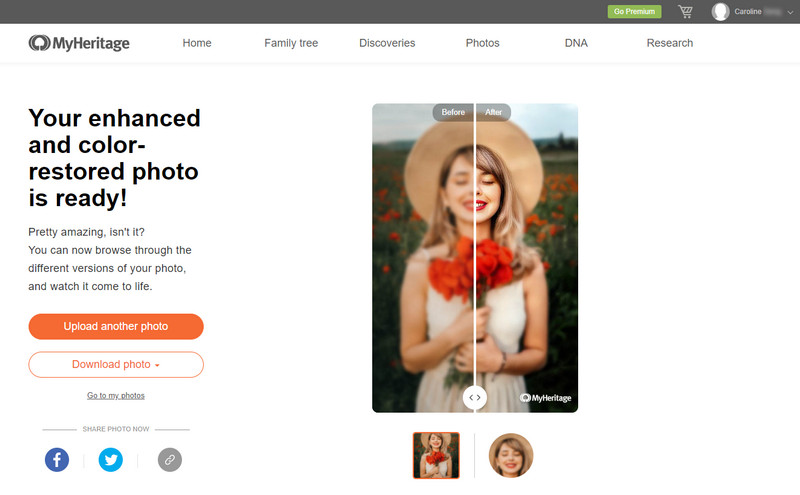Copy the photo share link icon

[x=170, y=460]
